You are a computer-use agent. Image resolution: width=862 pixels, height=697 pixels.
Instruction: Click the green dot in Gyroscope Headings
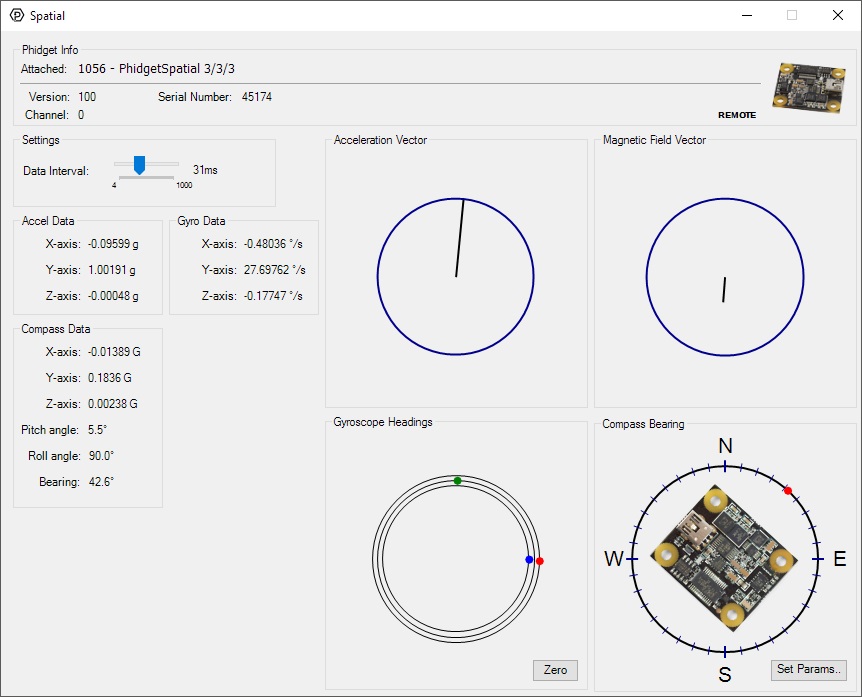457,481
